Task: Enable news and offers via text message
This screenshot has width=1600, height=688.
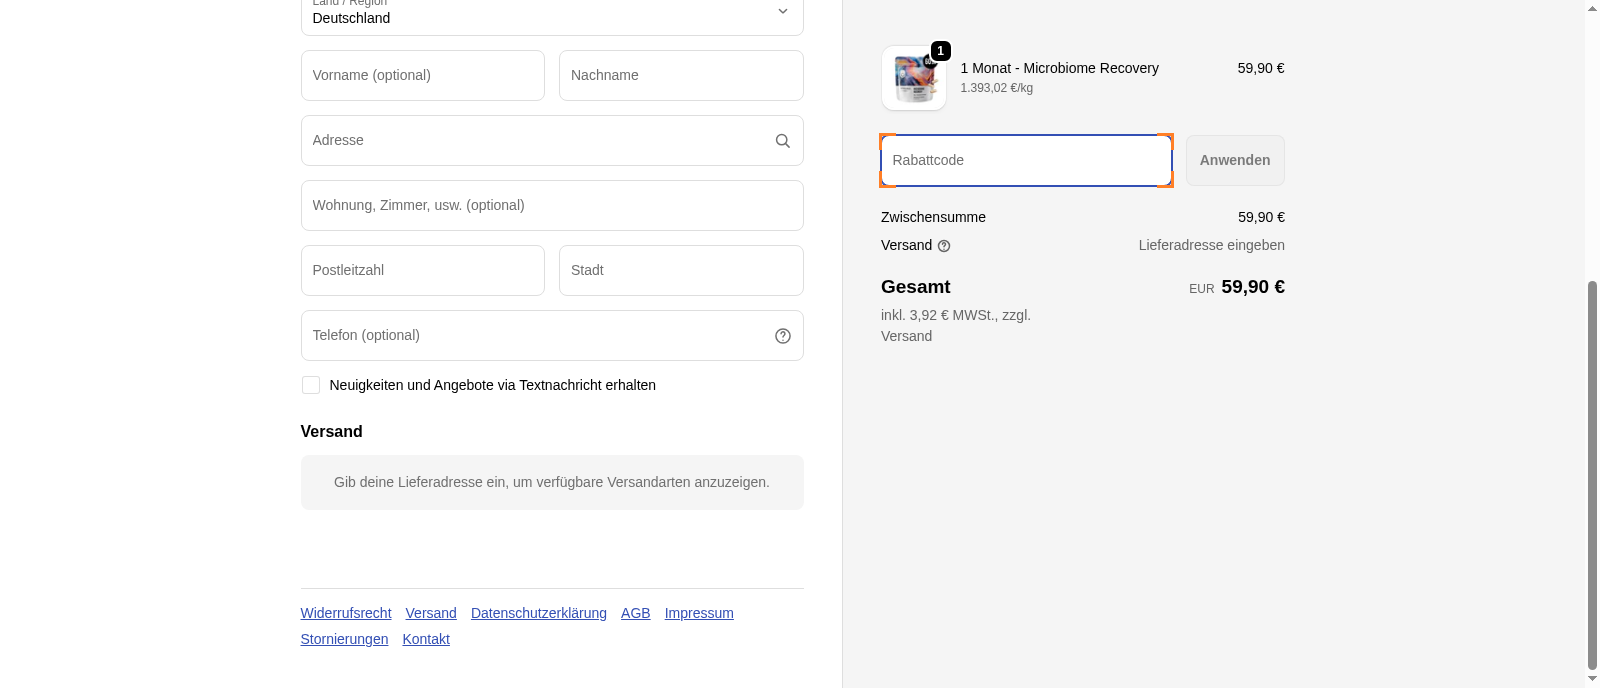Action: click(311, 385)
